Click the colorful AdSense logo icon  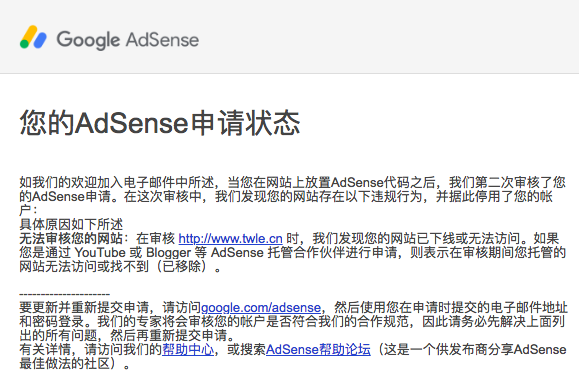[33, 37]
